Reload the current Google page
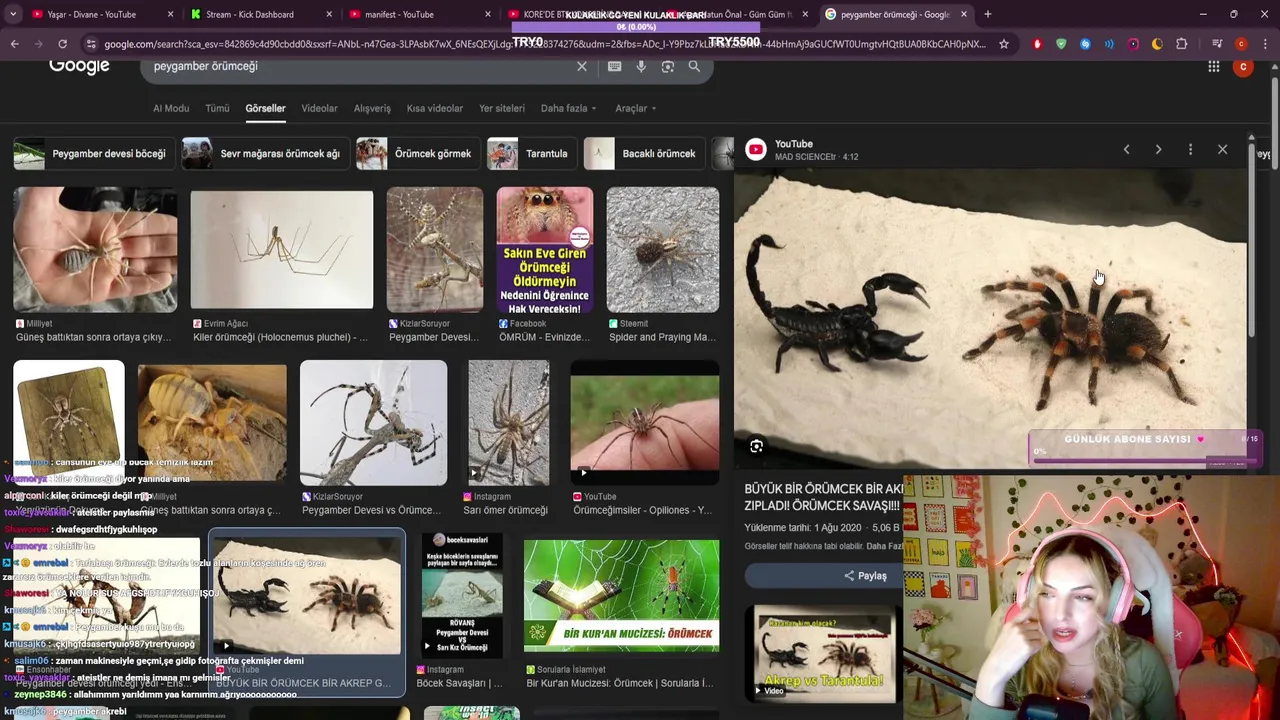The image size is (1280, 720). click(x=62, y=44)
